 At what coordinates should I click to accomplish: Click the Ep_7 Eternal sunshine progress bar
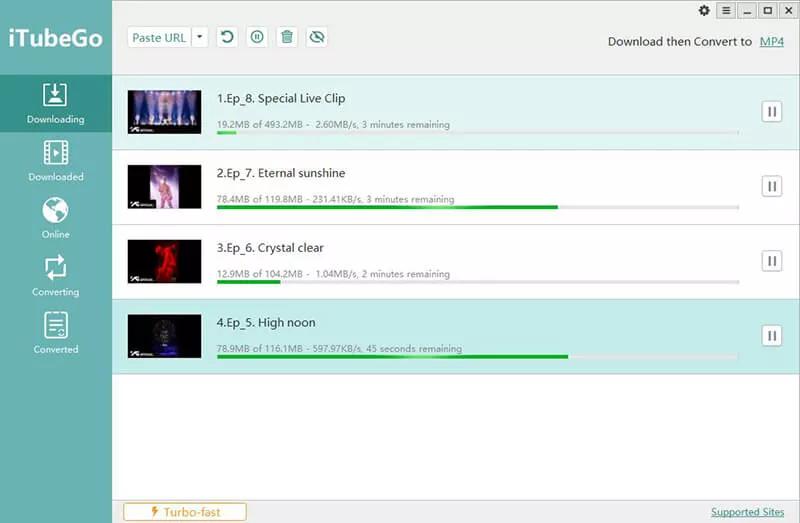(x=478, y=208)
